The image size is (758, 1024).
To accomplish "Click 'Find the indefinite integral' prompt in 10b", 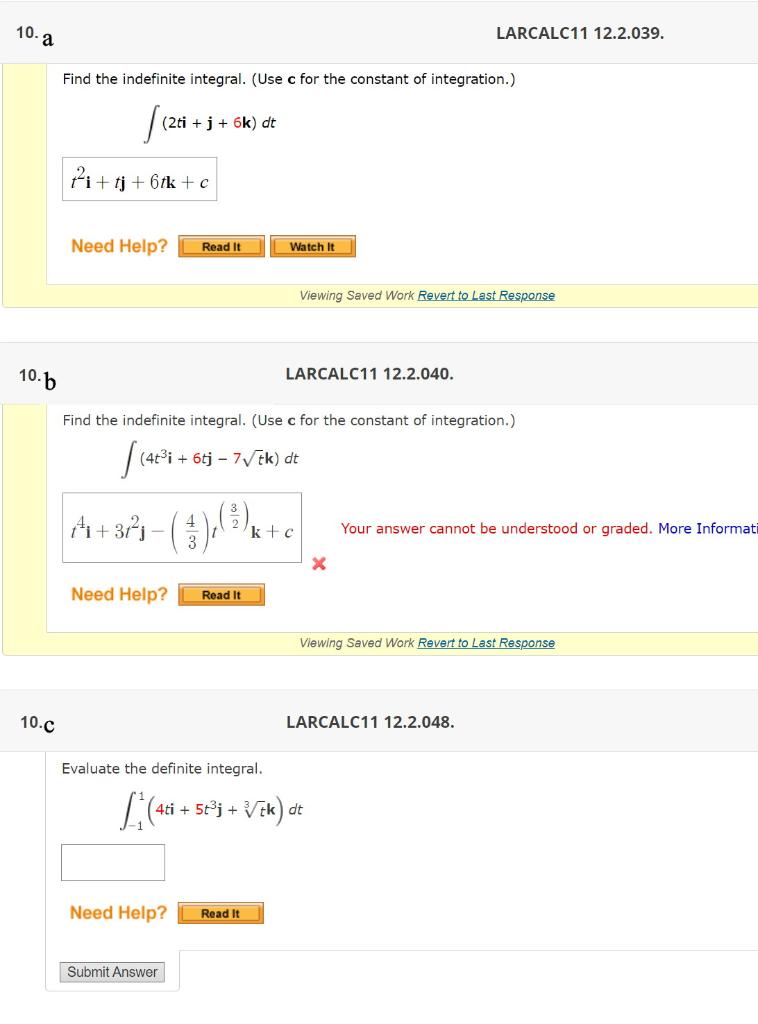I will pos(289,420).
